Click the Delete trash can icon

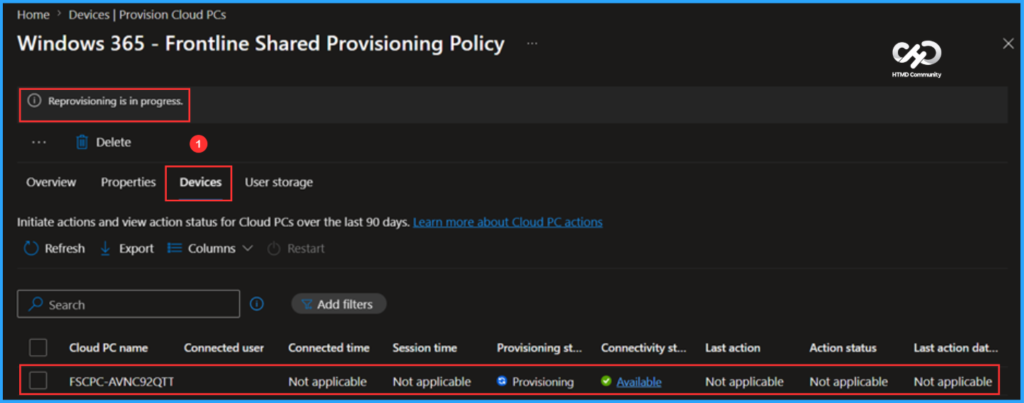82,142
